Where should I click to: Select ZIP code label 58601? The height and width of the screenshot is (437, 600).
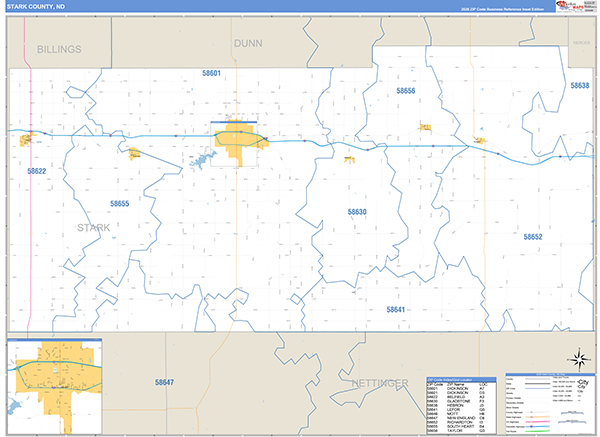click(211, 74)
